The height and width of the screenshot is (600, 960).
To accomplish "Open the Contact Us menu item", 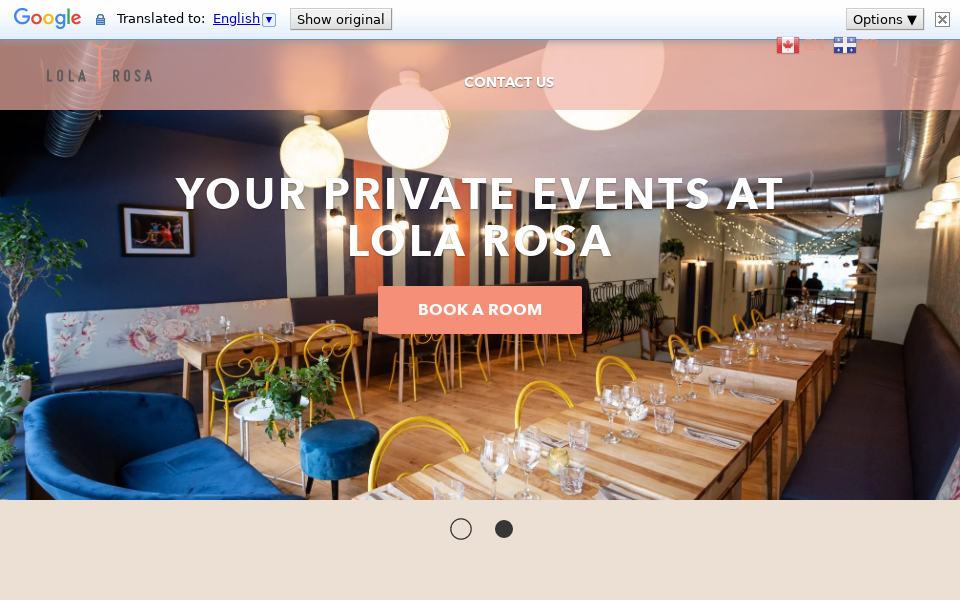I will (x=509, y=82).
